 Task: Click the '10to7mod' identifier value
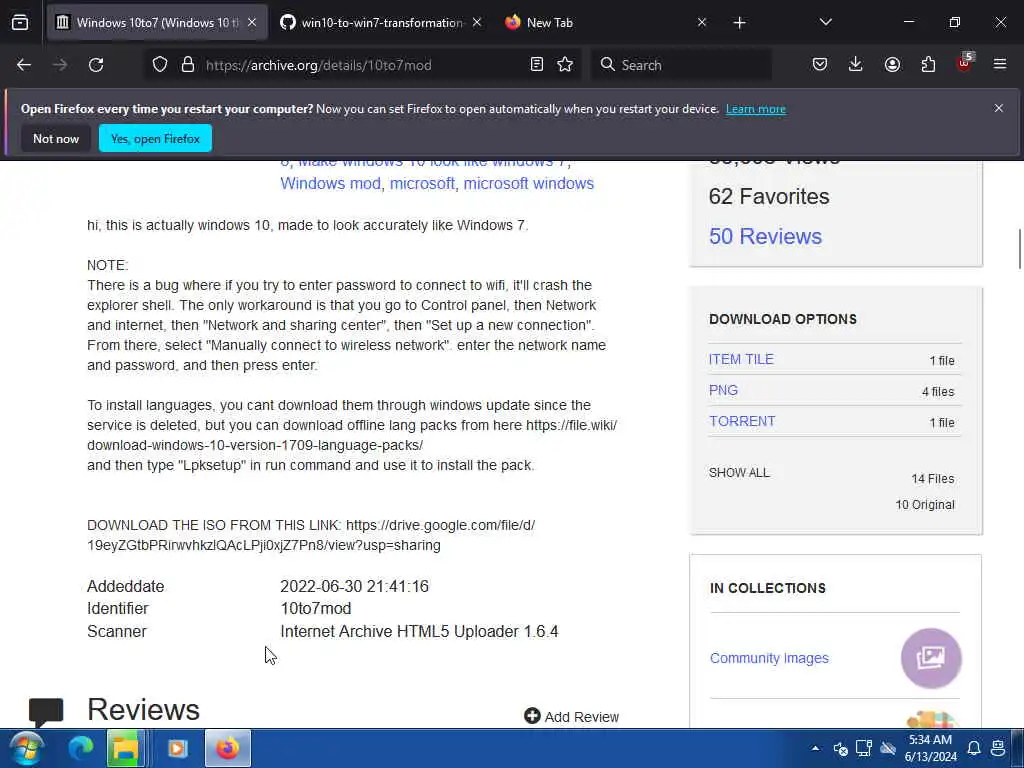coord(315,609)
